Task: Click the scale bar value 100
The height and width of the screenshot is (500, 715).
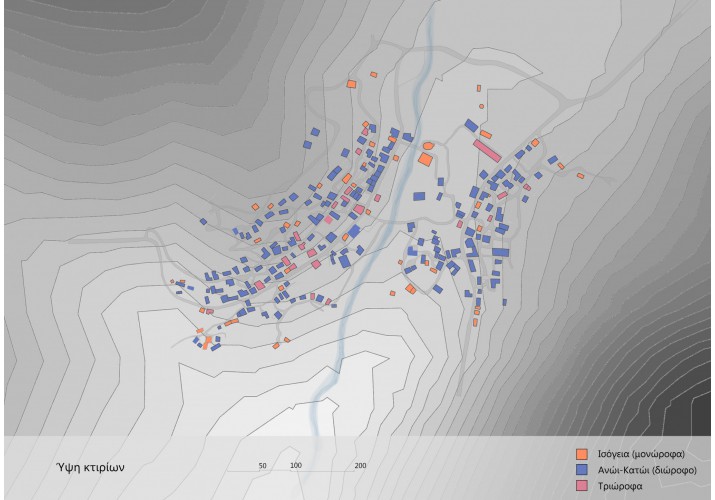Action: pyautogui.click(x=296, y=465)
